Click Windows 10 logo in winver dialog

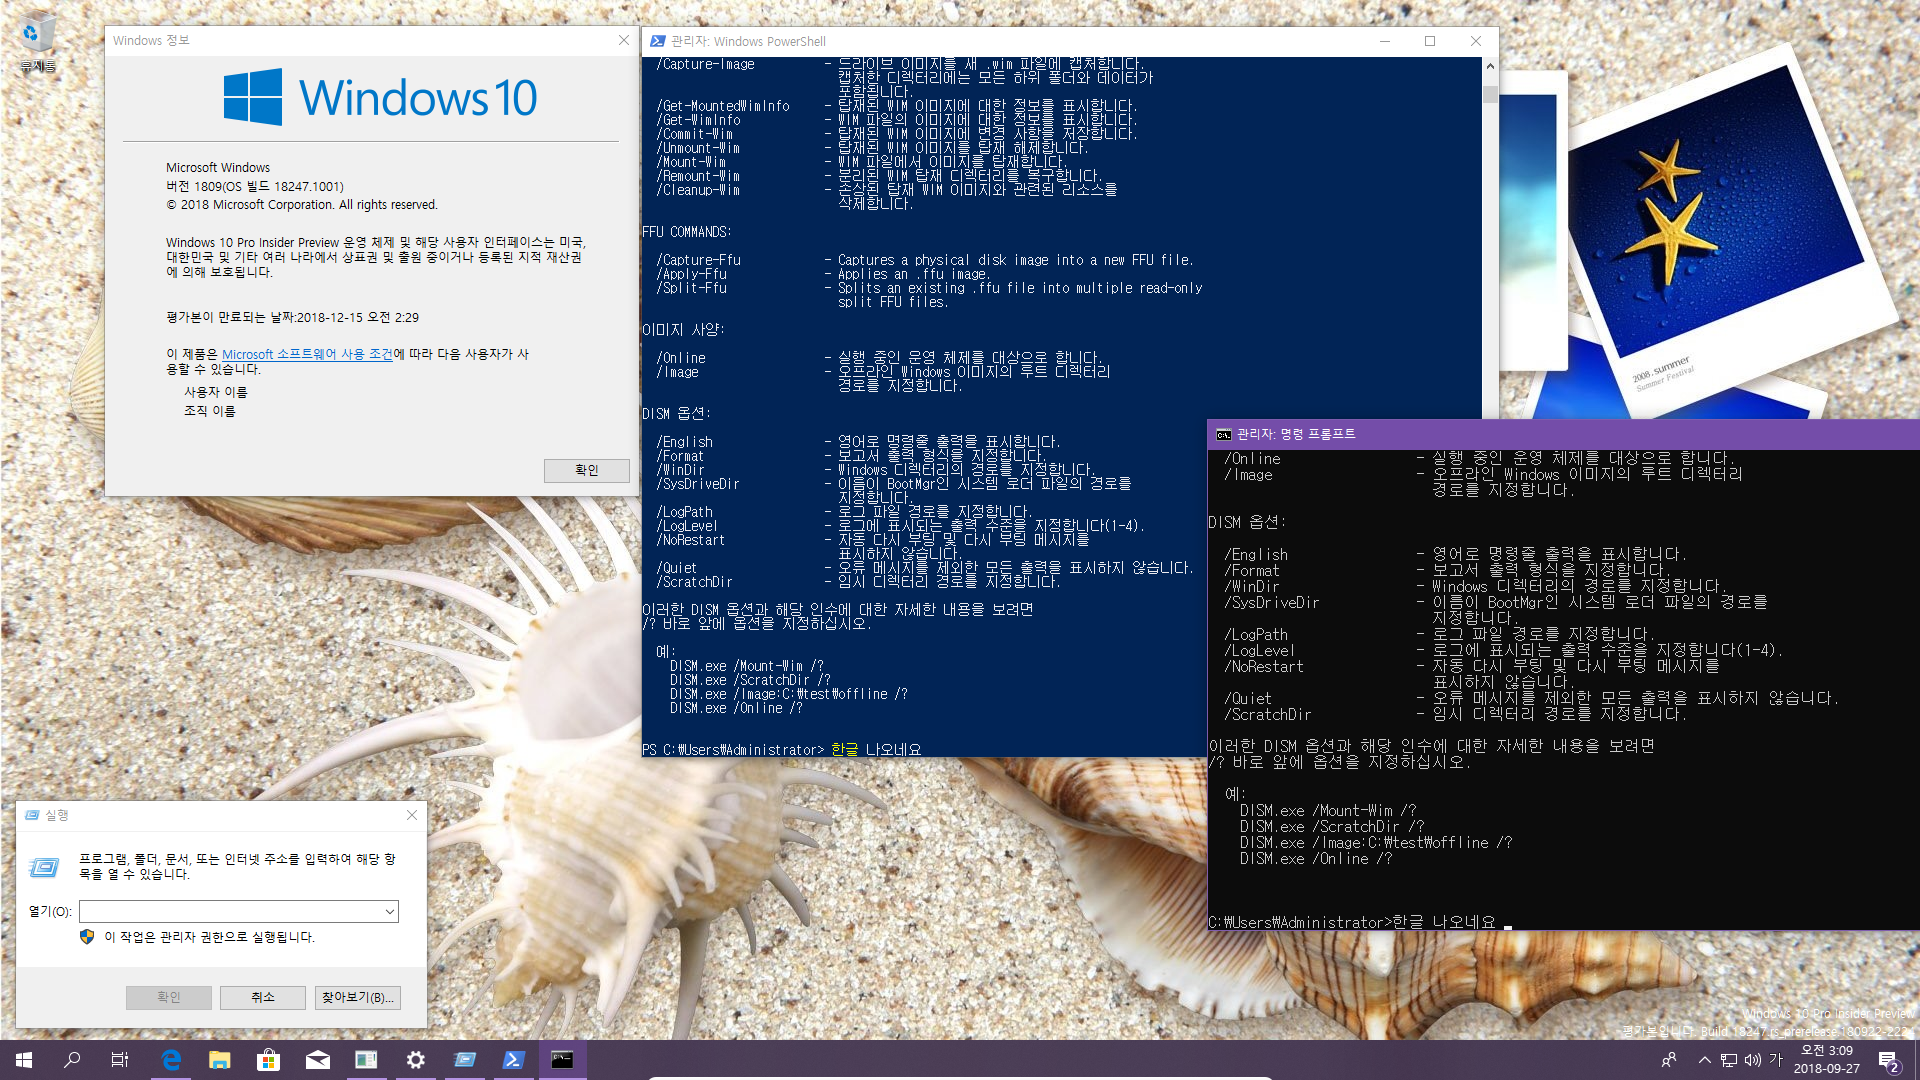click(380, 97)
